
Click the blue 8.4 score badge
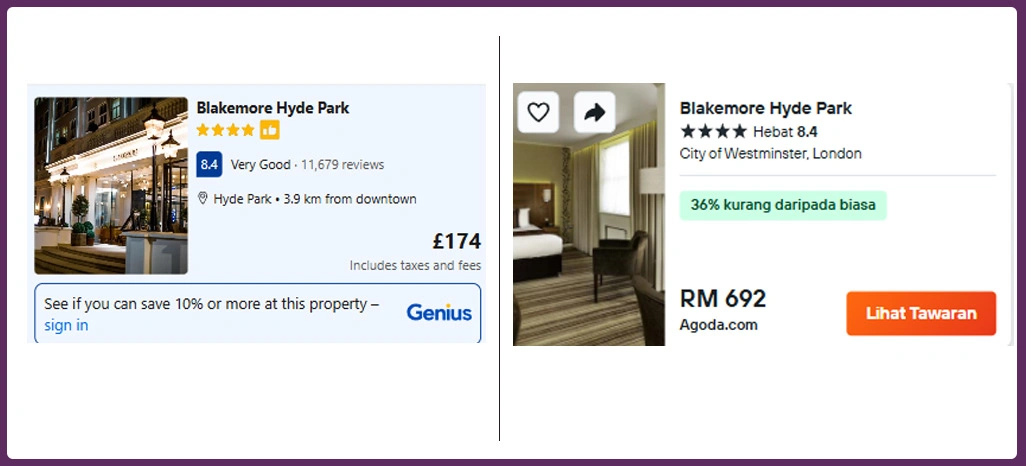click(x=209, y=165)
